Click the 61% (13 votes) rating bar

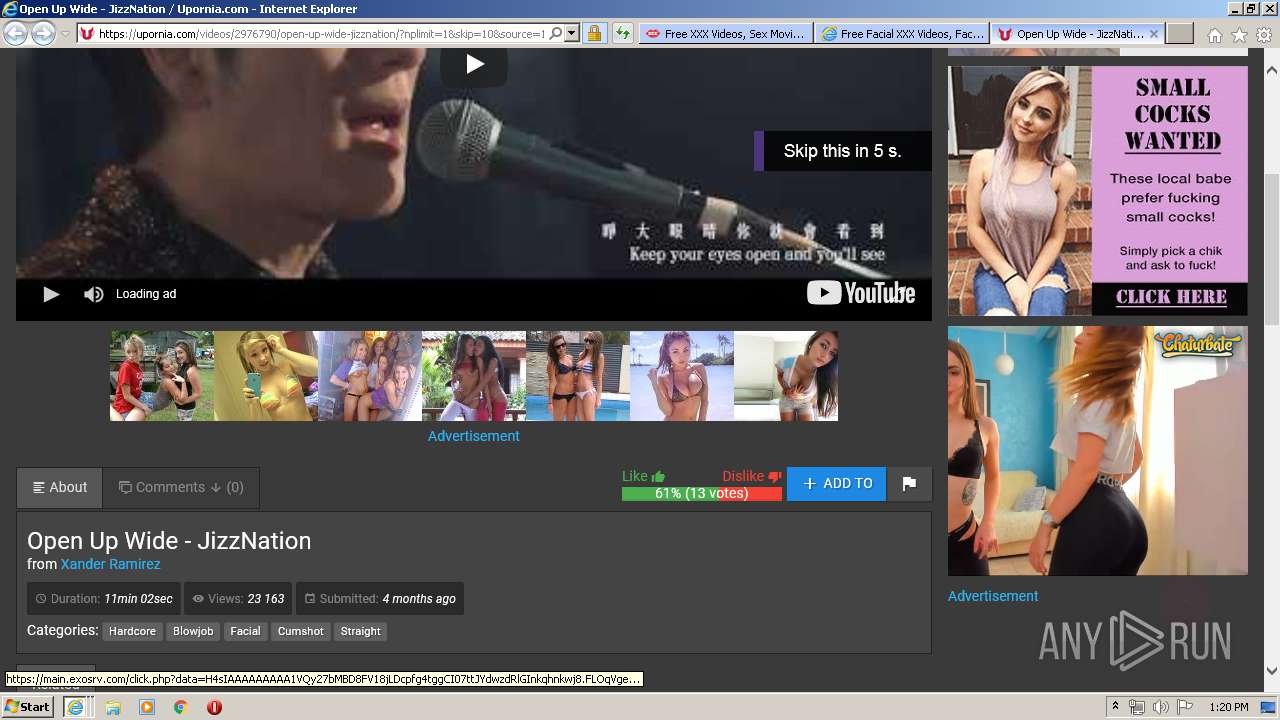701,494
